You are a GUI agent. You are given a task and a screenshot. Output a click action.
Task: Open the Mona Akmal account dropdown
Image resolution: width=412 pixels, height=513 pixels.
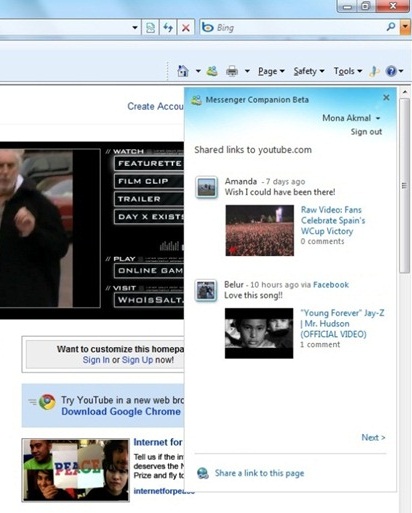point(351,118)
